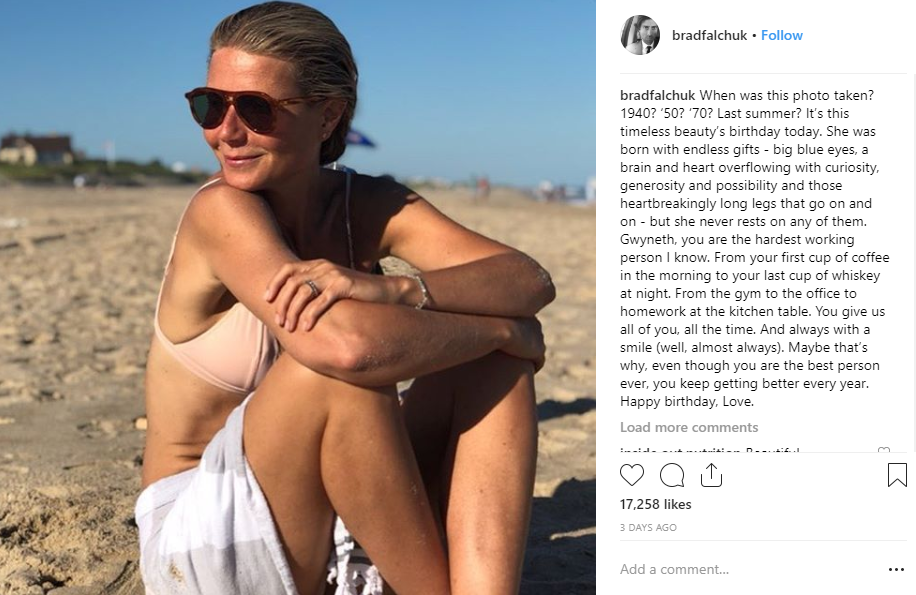Screen dimensions: 916x595
Task: Open bradfalchuk's profile picture avatar
Action: coord(640,35)
